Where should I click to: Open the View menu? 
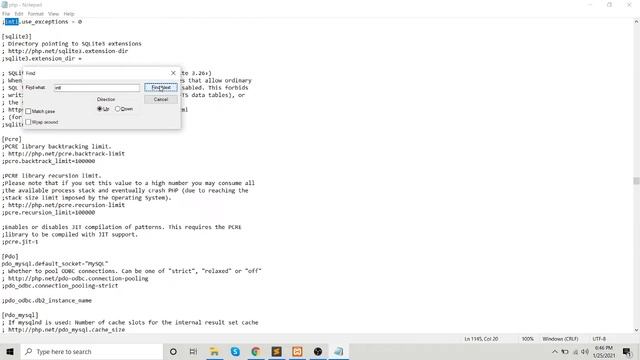click(x=53, y=14)
